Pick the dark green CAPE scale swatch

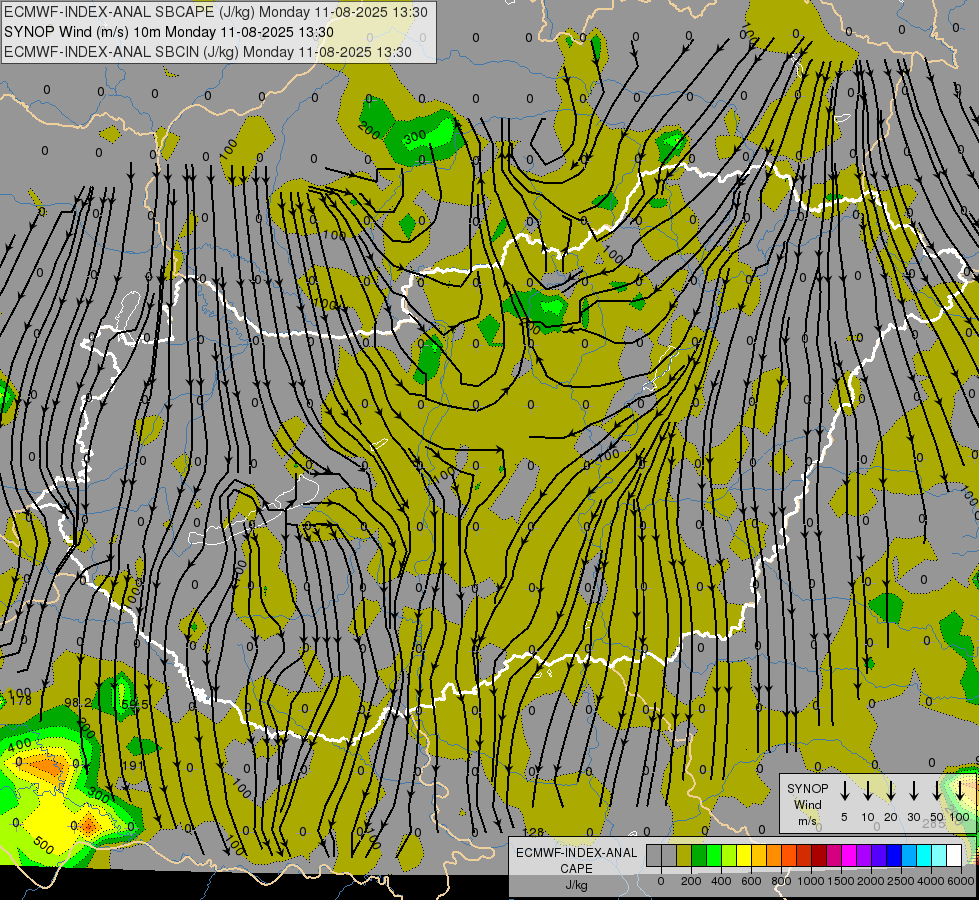(x=699, y=855)
